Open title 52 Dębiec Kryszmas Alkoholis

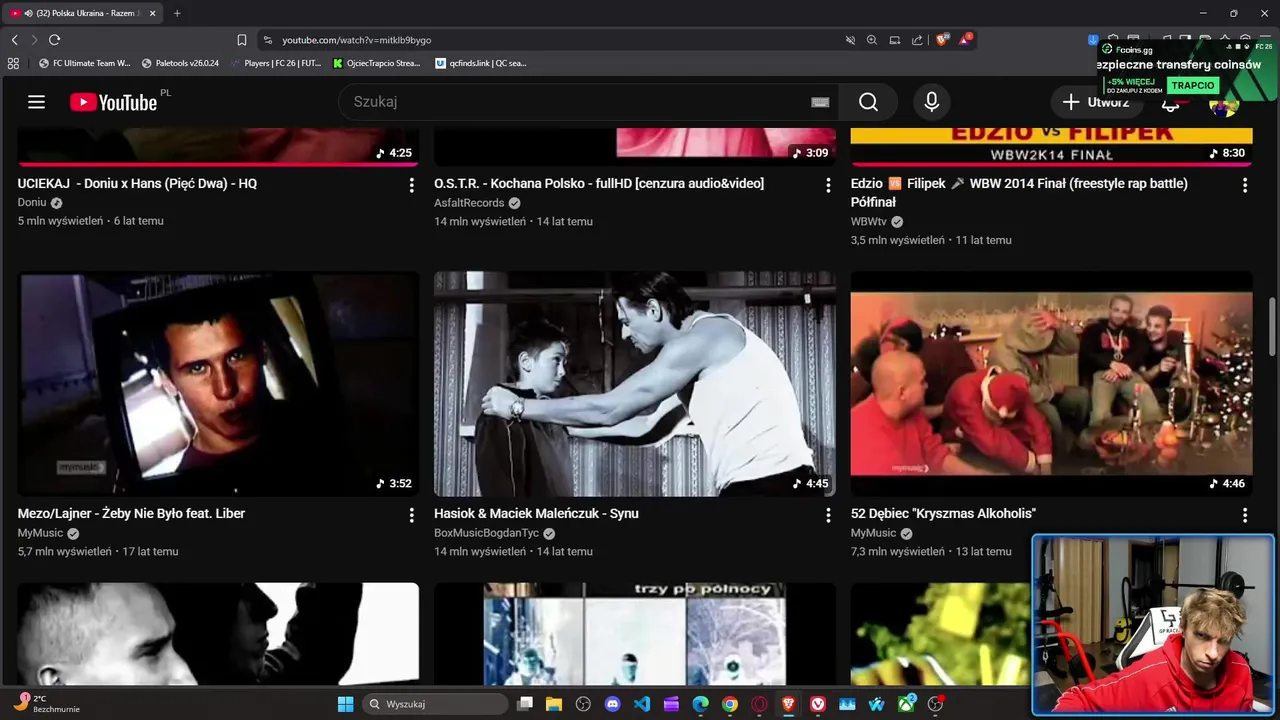pos(943,514)
